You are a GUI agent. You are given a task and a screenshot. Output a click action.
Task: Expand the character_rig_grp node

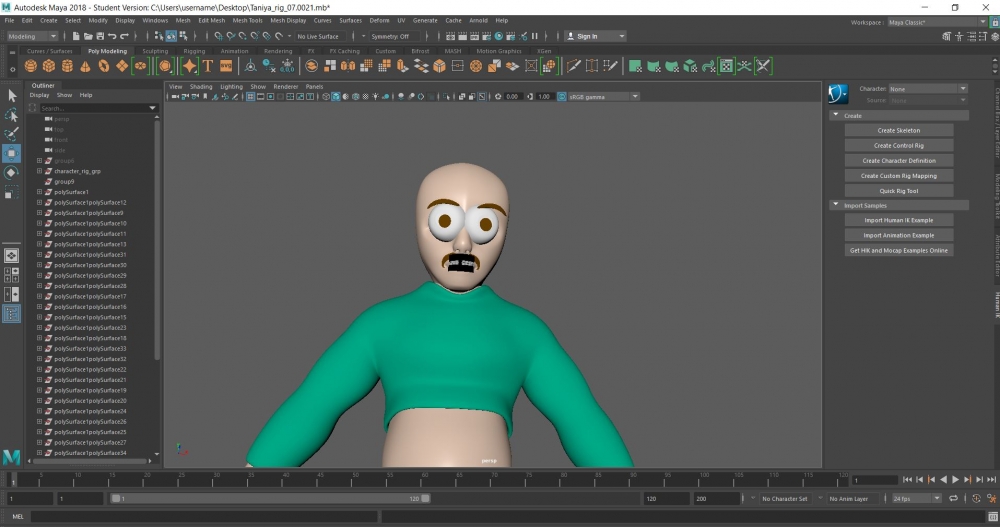39,171
